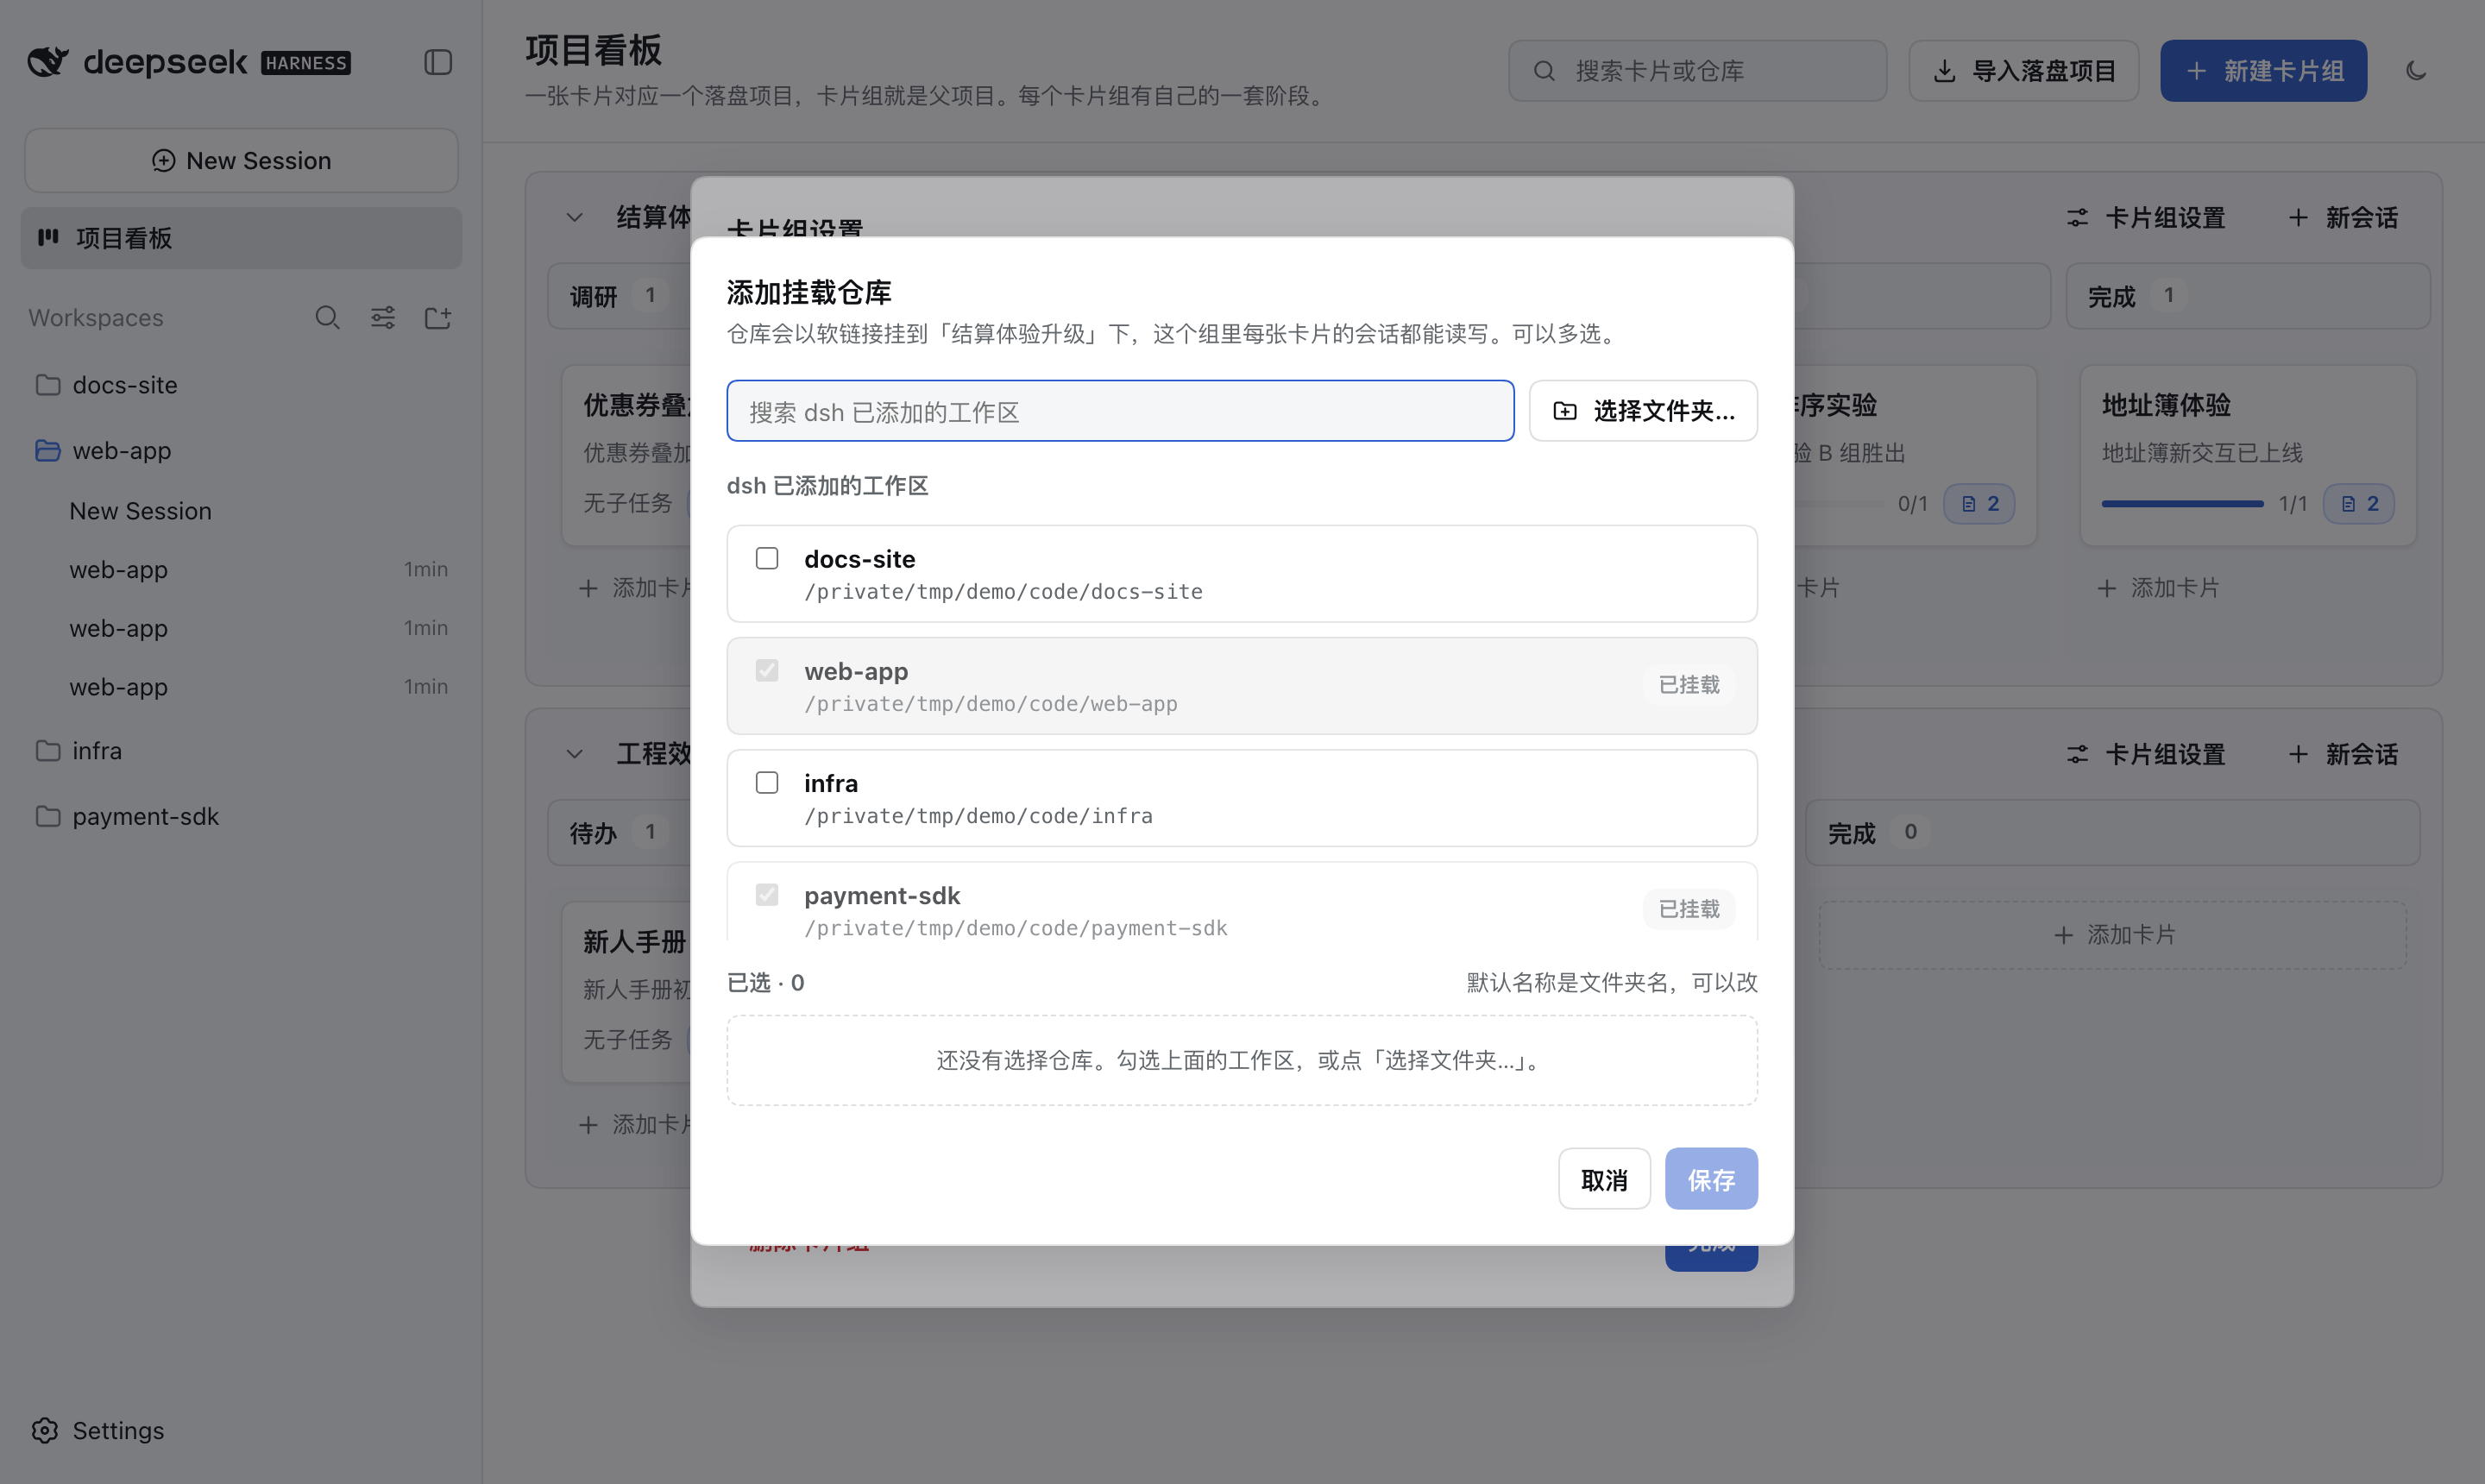Click the 已挂载 badge on payment-sdk

click(x=1689, y=909)
